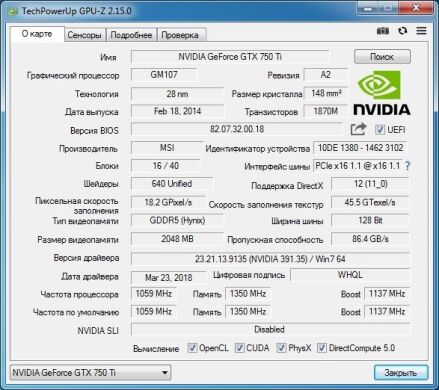
Task: Click the texture fillrate 45.5 GTexel/s
Action: 370,202
